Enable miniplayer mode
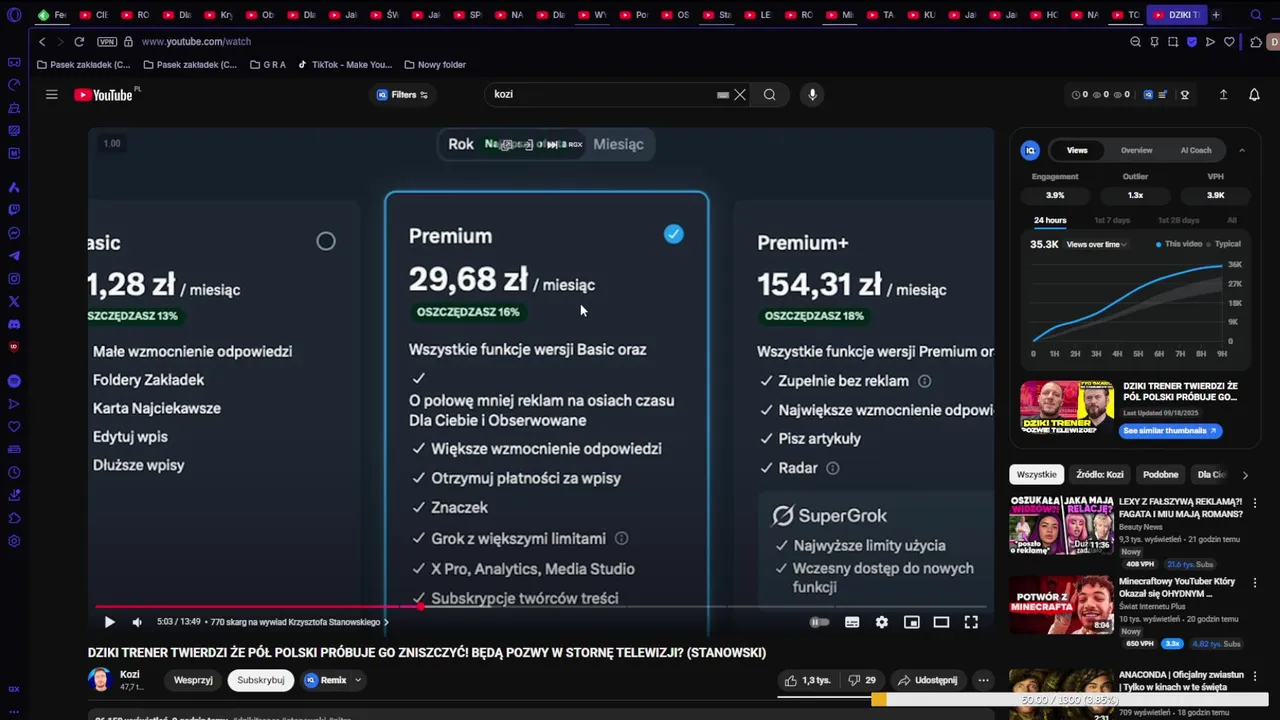Image resolution: width=1280 pixels, height=720 pixels. pos(911,622)
